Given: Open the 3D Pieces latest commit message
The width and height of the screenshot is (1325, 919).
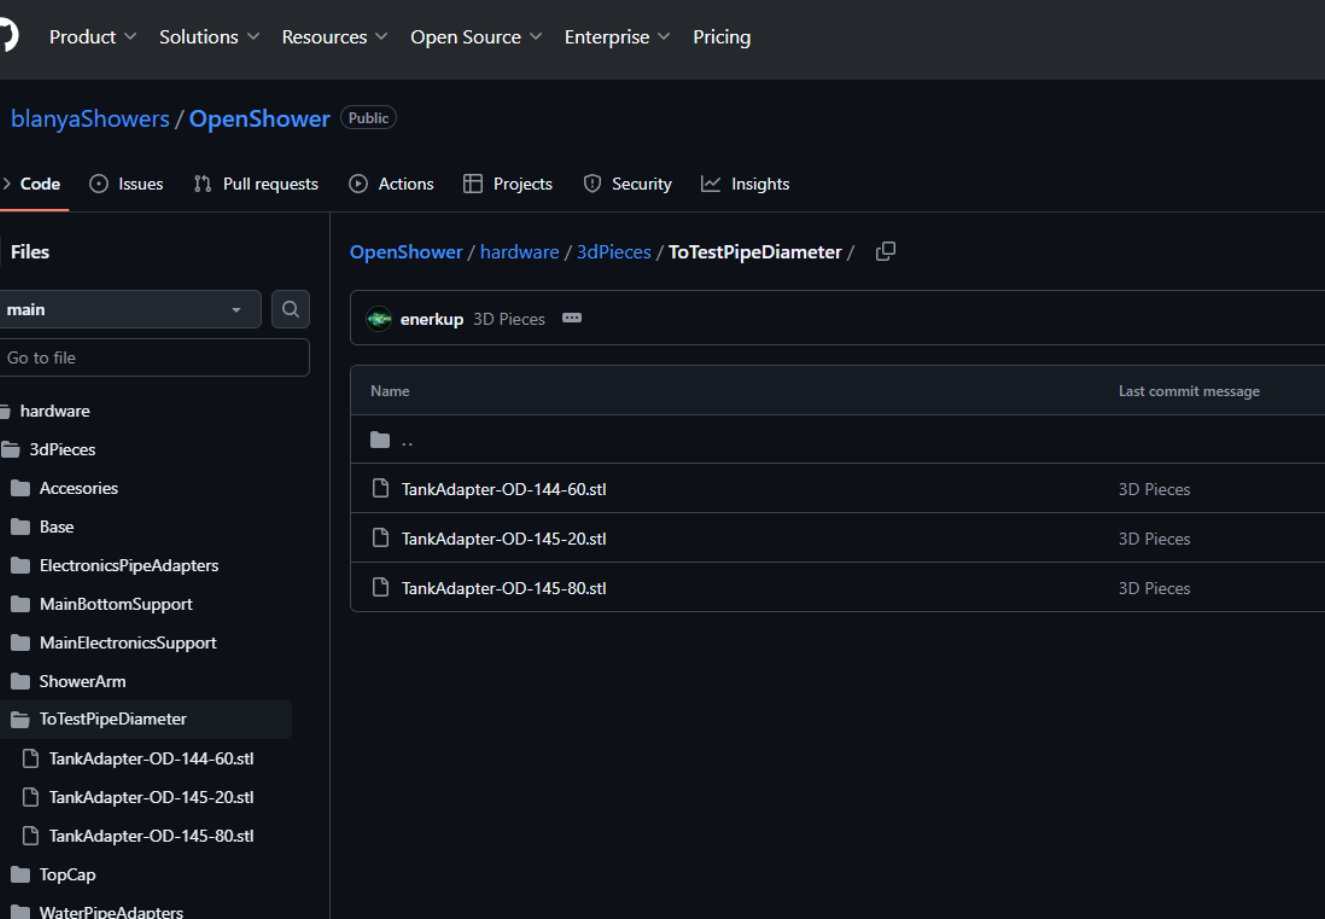Looking at the screenshot, I should point(509,319).
